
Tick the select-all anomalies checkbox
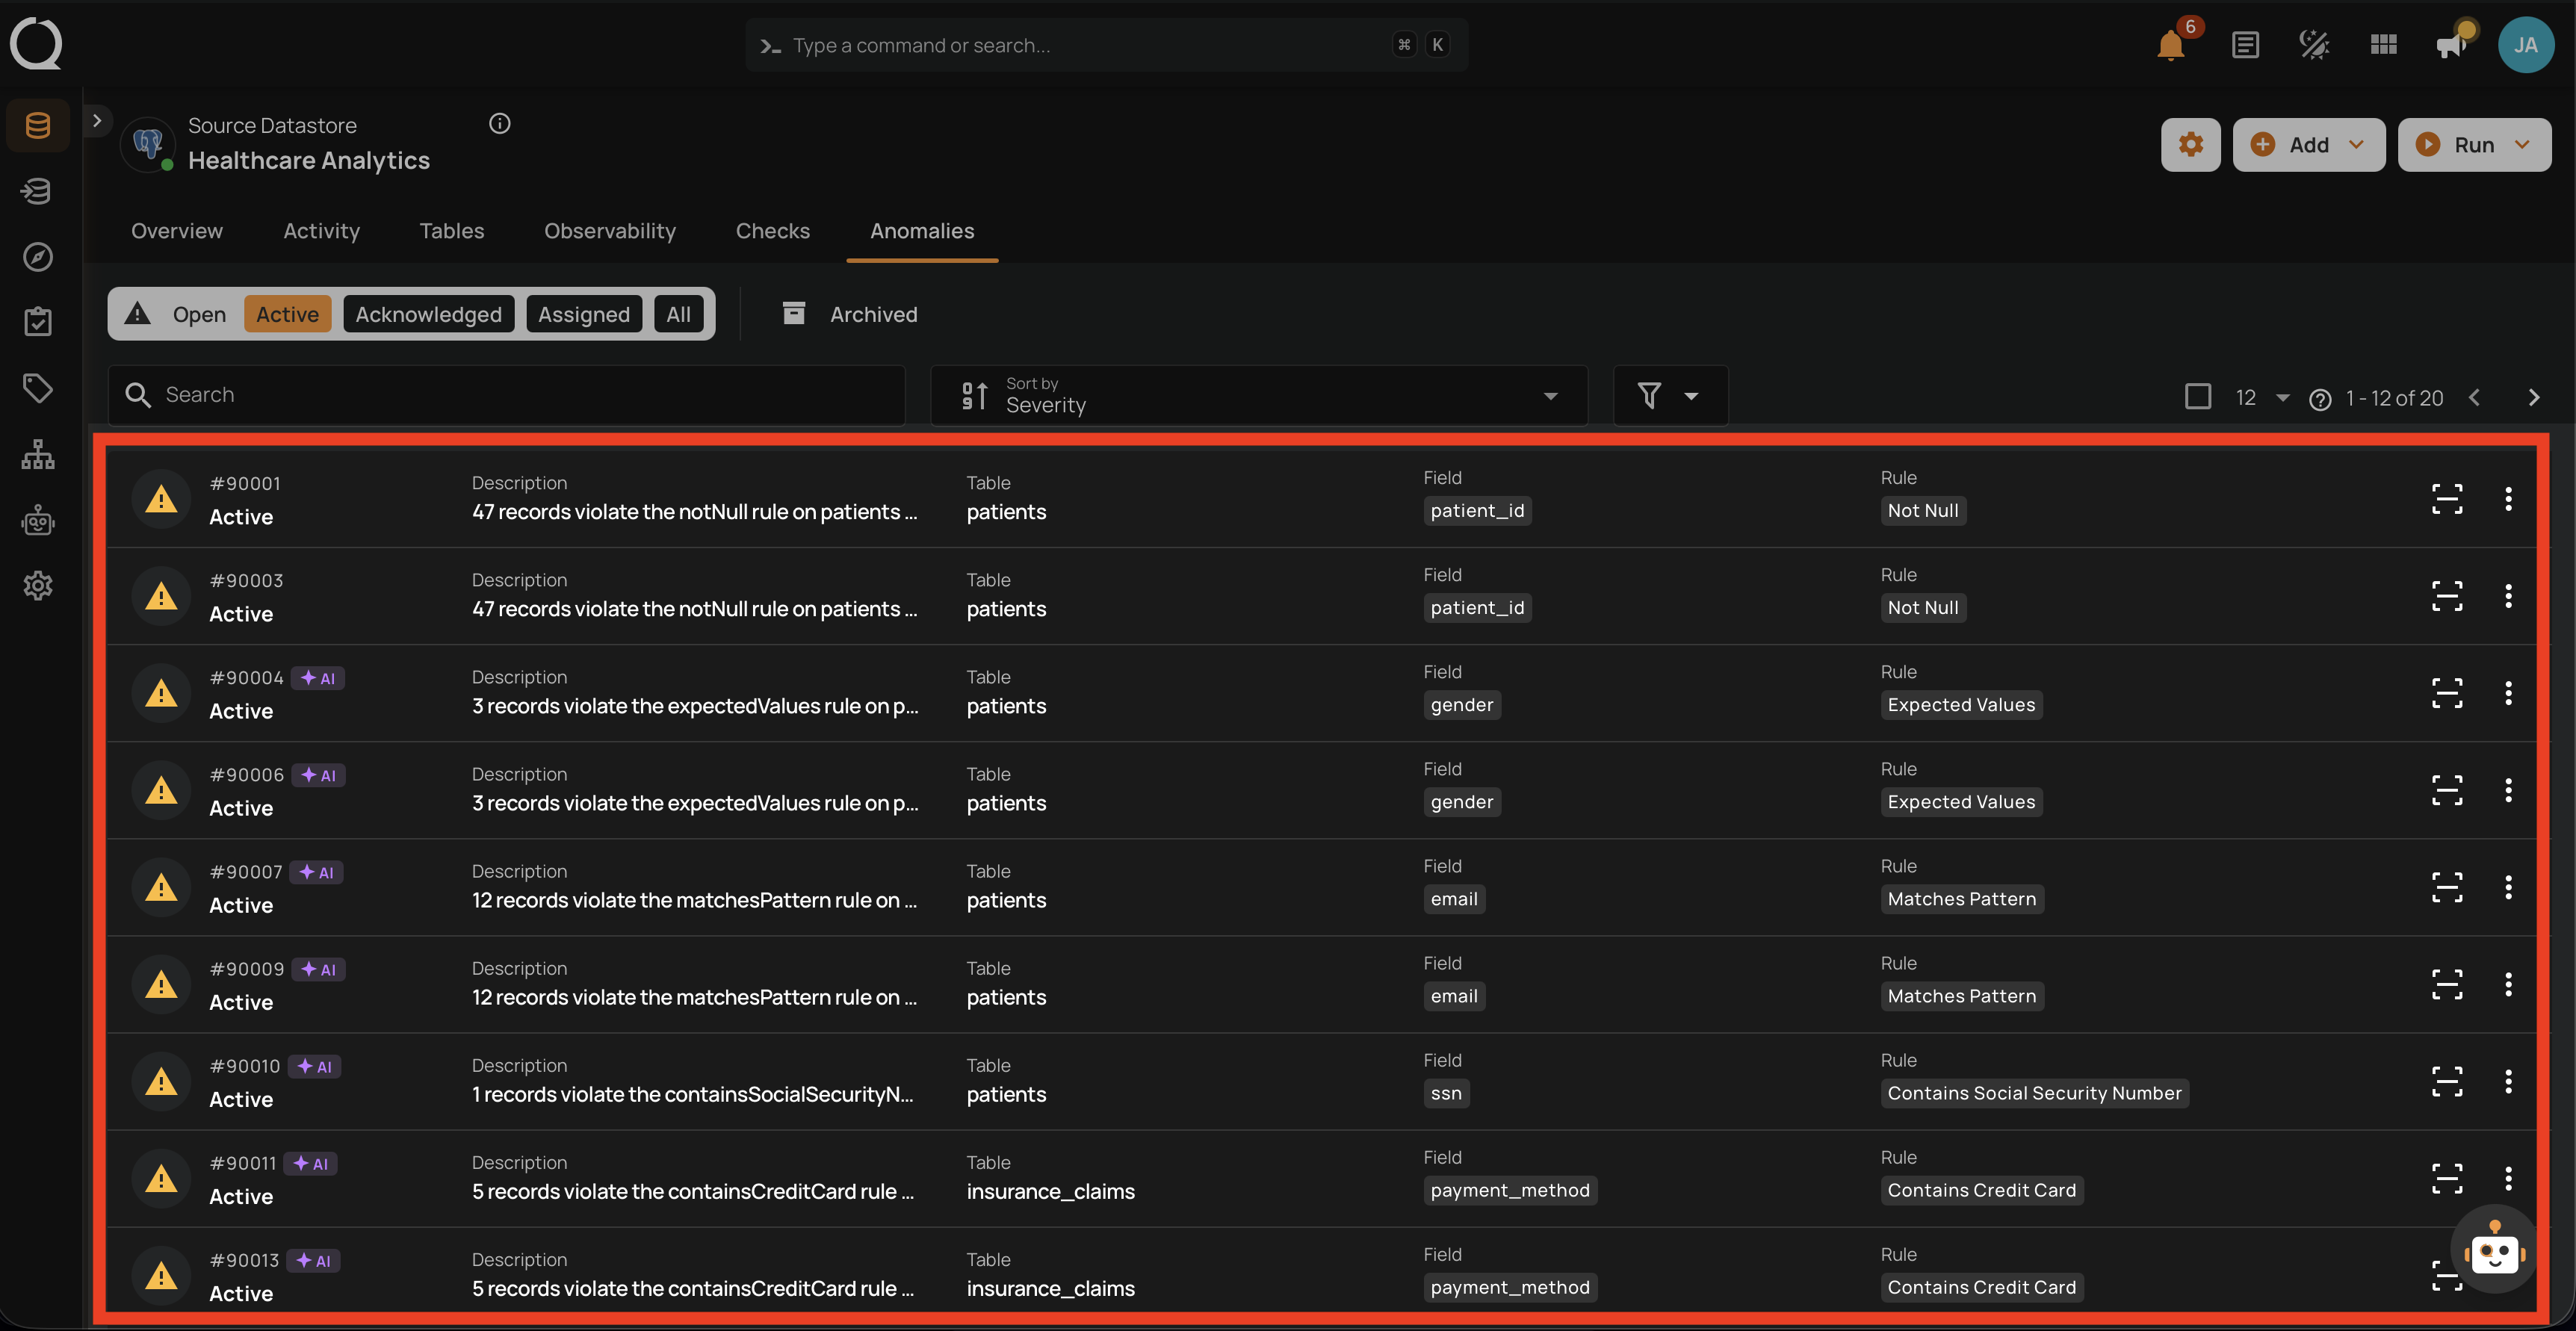tap(2197, 397)
